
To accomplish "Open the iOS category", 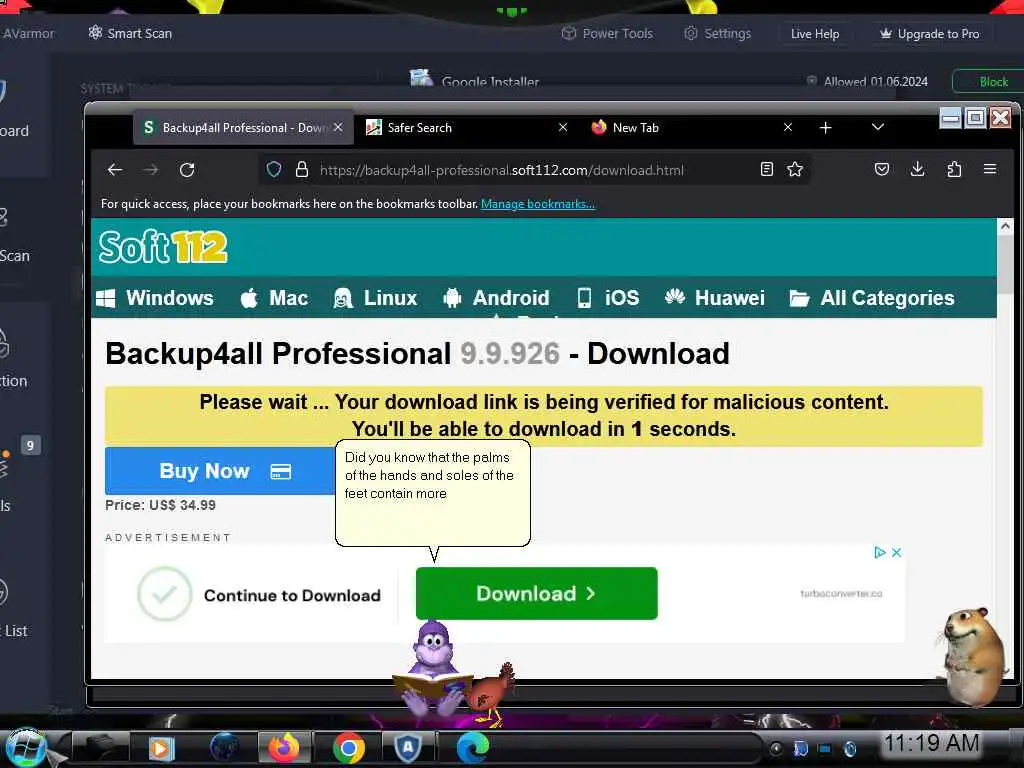I will 608,298.
